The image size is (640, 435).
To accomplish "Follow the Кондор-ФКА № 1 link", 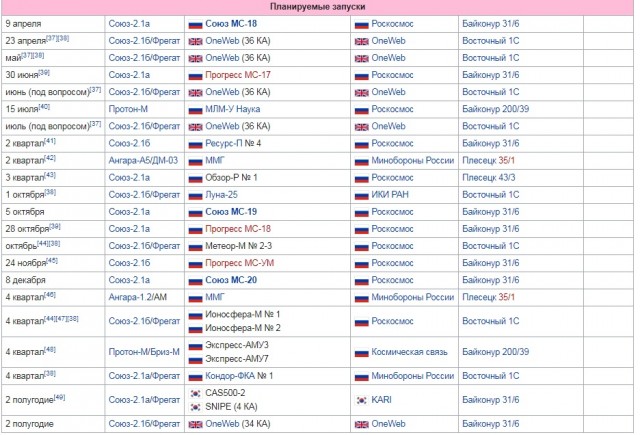I will (239, 376).
